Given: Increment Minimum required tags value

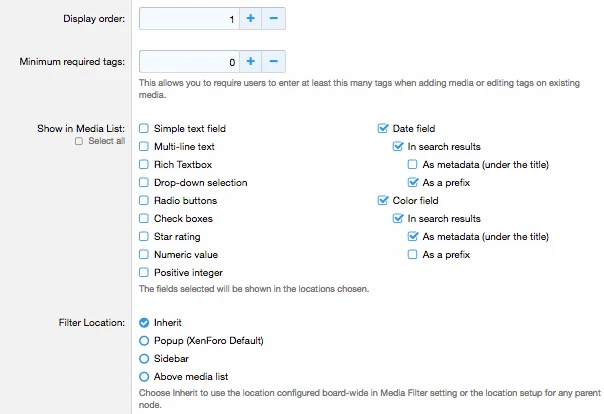Looking at the screenshot, I should point(251,62).
